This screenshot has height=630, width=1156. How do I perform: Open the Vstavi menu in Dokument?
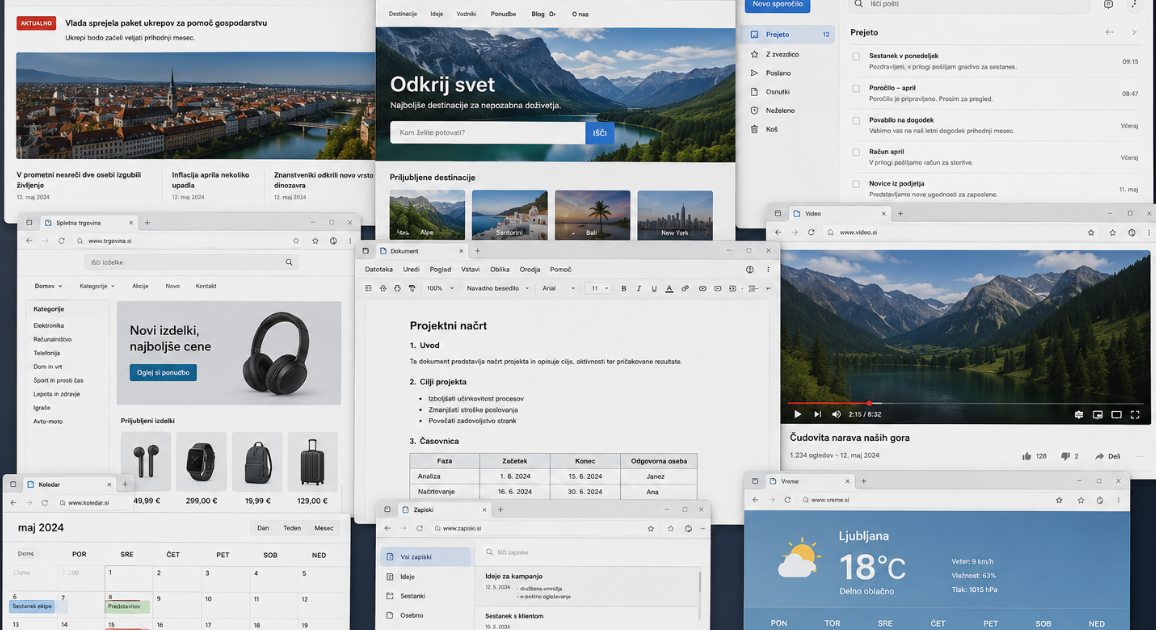470,270
